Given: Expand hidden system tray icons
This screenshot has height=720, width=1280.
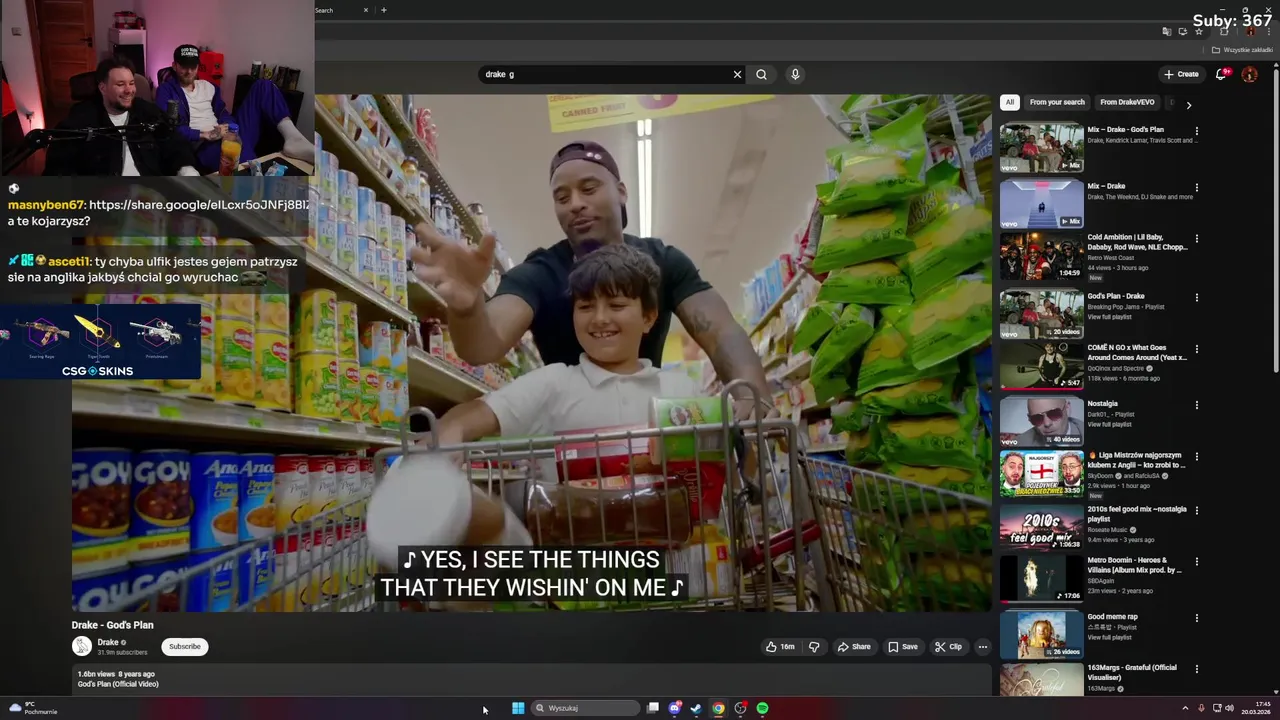Looking at the screenshot, I should (x=1185, y=708).
